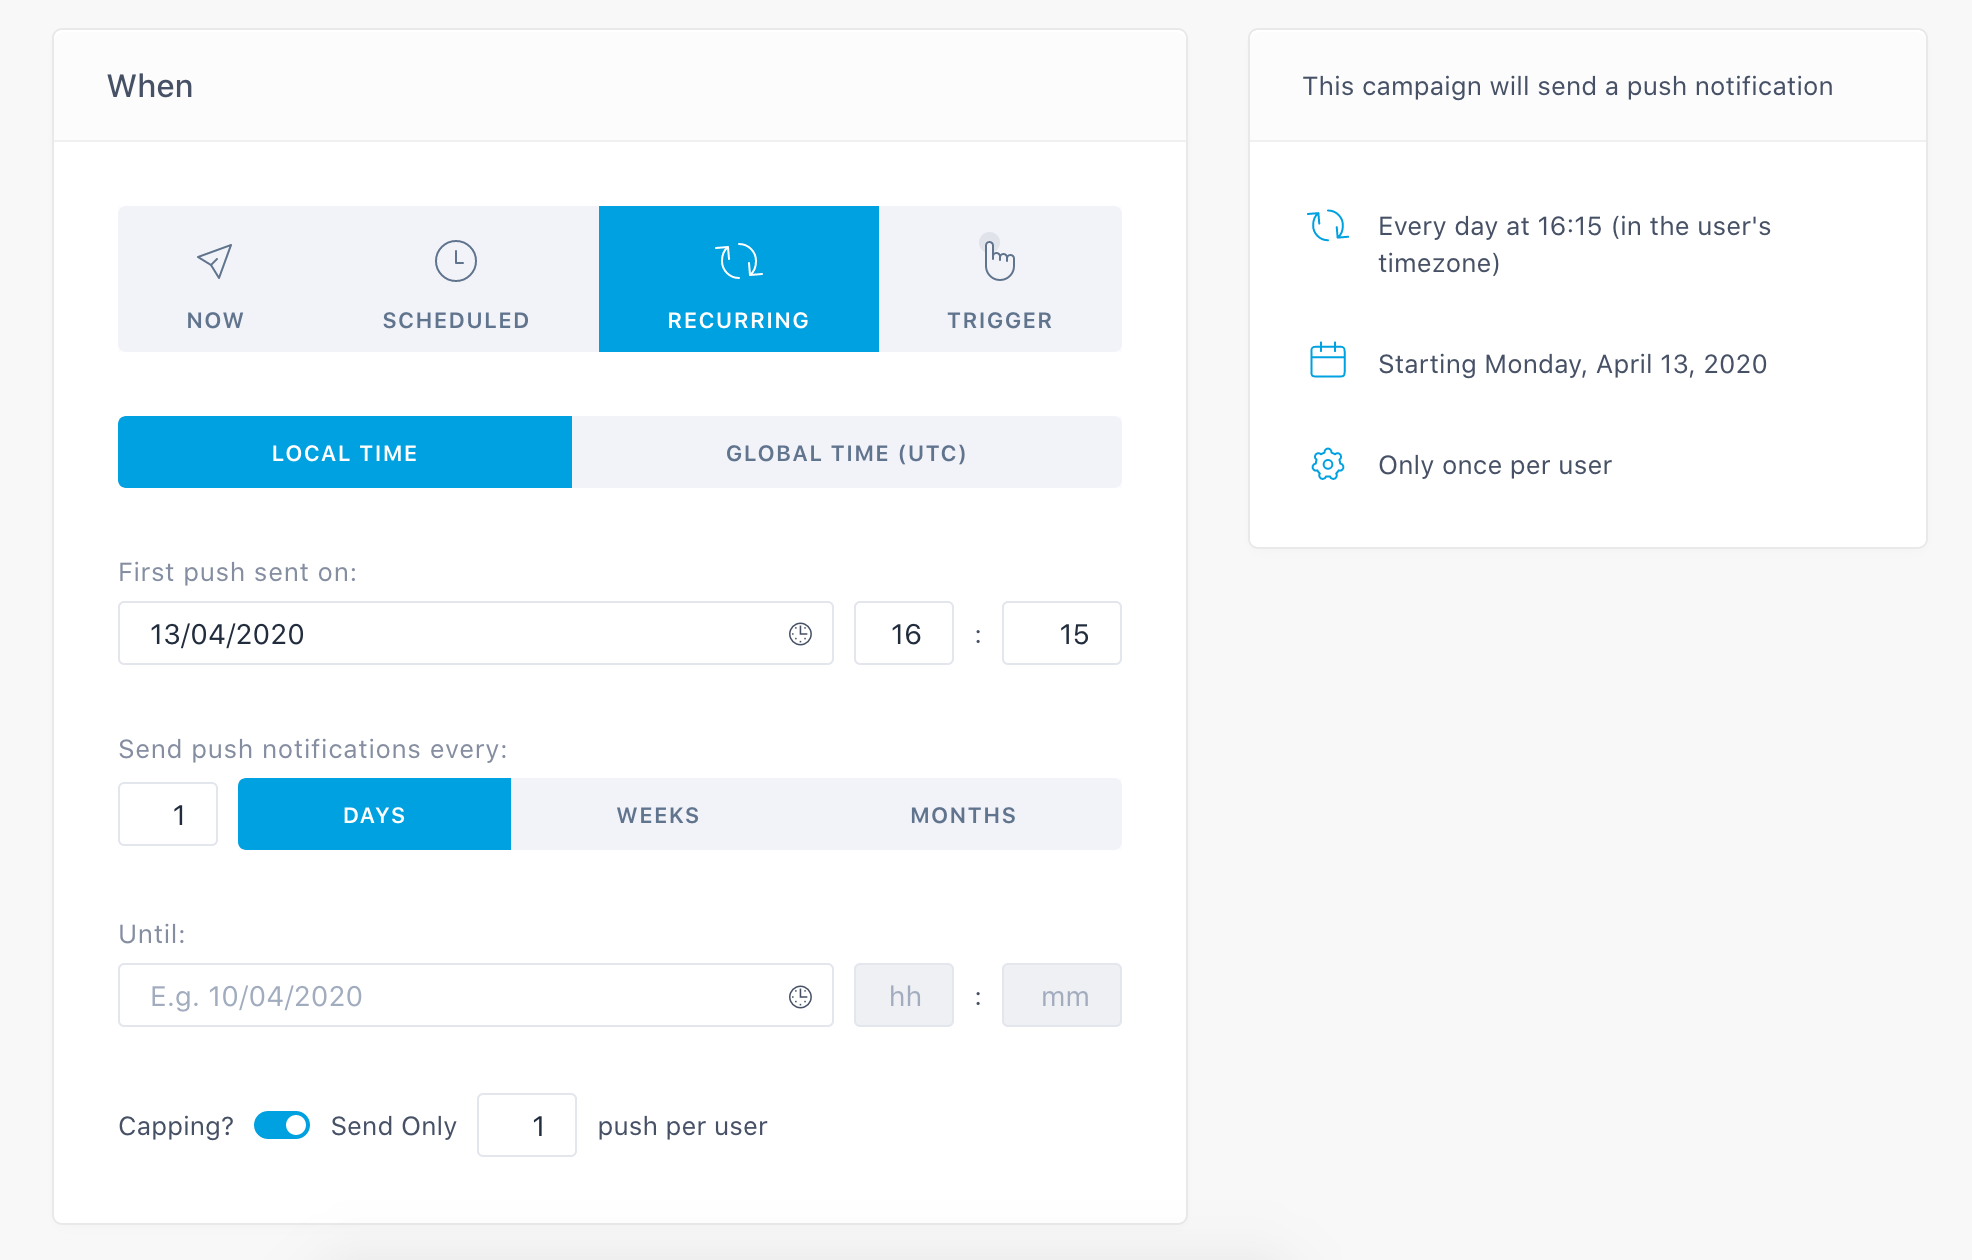
Task: Click the Trigger hand pointer icon
Action: tap(998, 260)
